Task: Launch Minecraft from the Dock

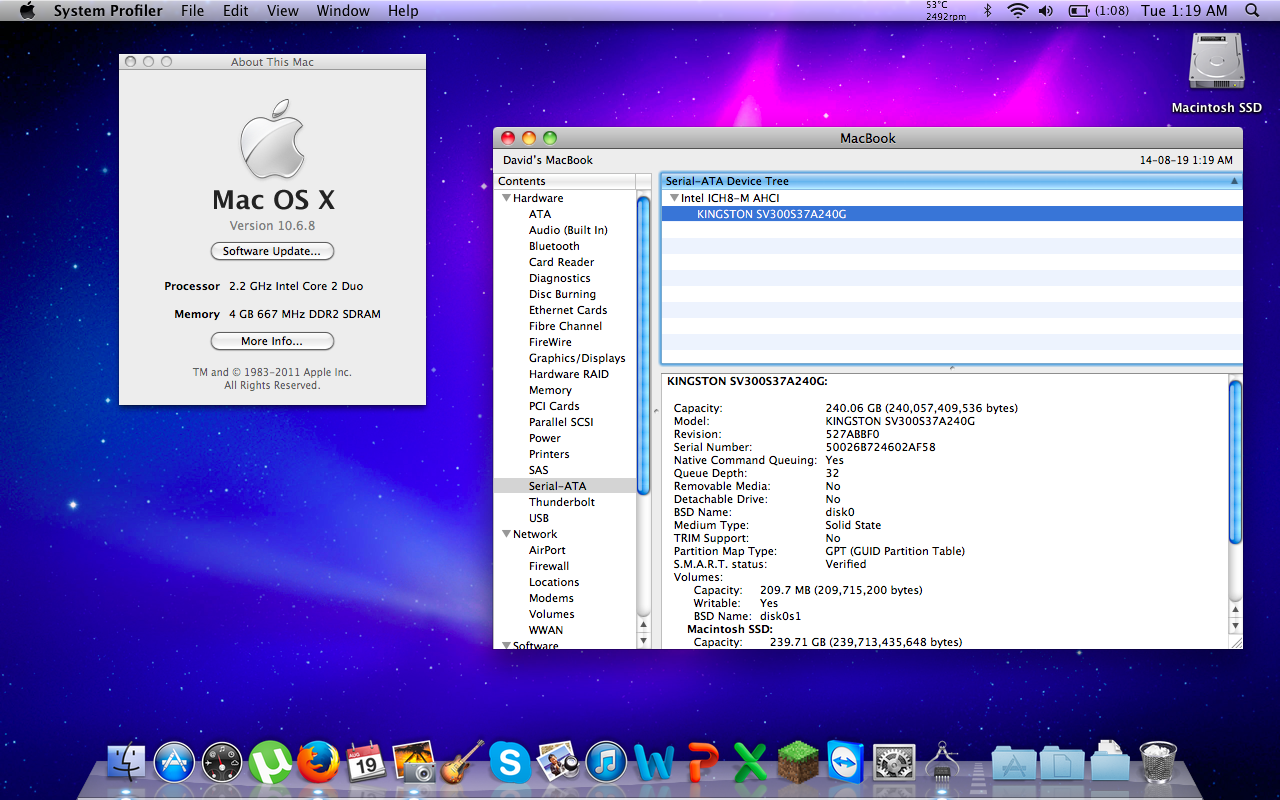Action: pyautogui.click(x=798, y=762)
